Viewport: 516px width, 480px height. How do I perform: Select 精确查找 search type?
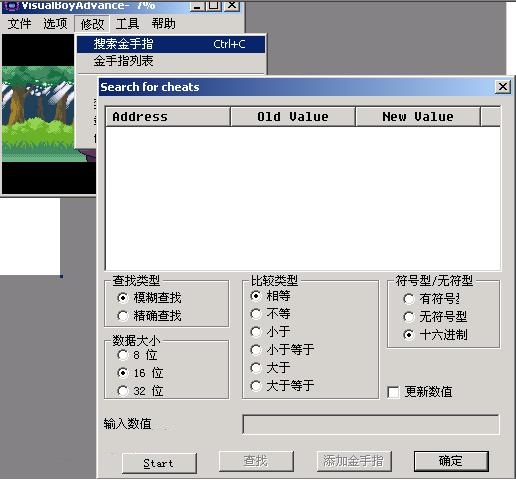(x=149, y=315)
